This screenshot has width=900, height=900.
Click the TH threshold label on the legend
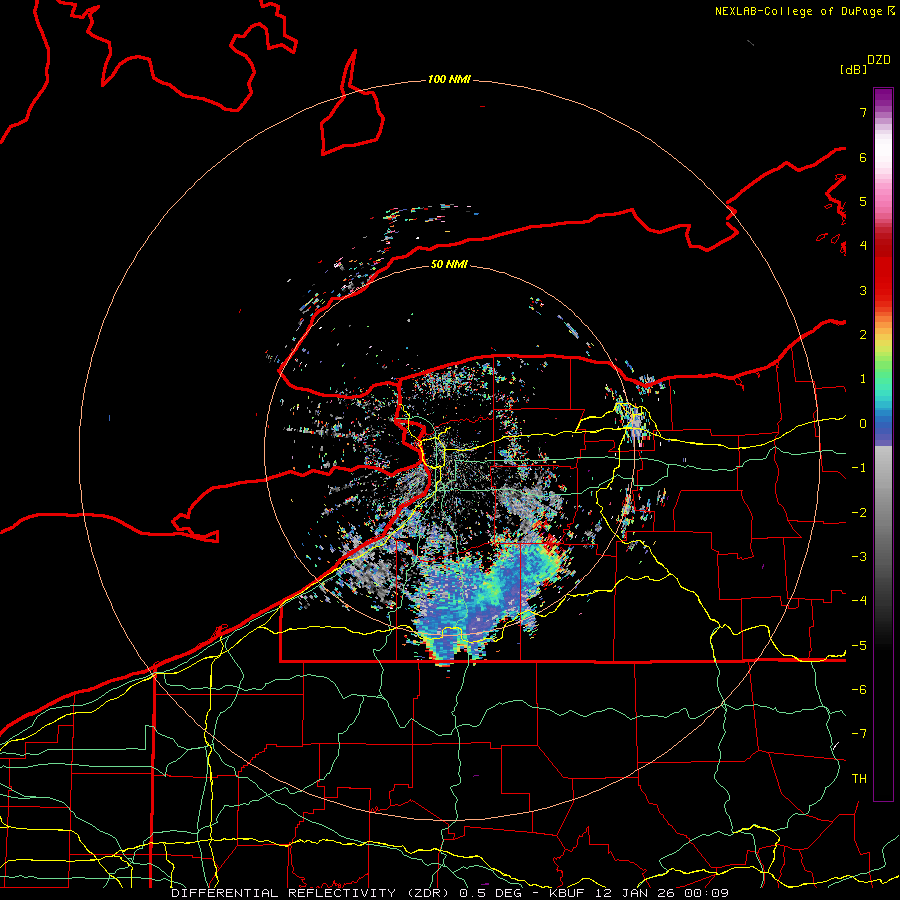859,779
